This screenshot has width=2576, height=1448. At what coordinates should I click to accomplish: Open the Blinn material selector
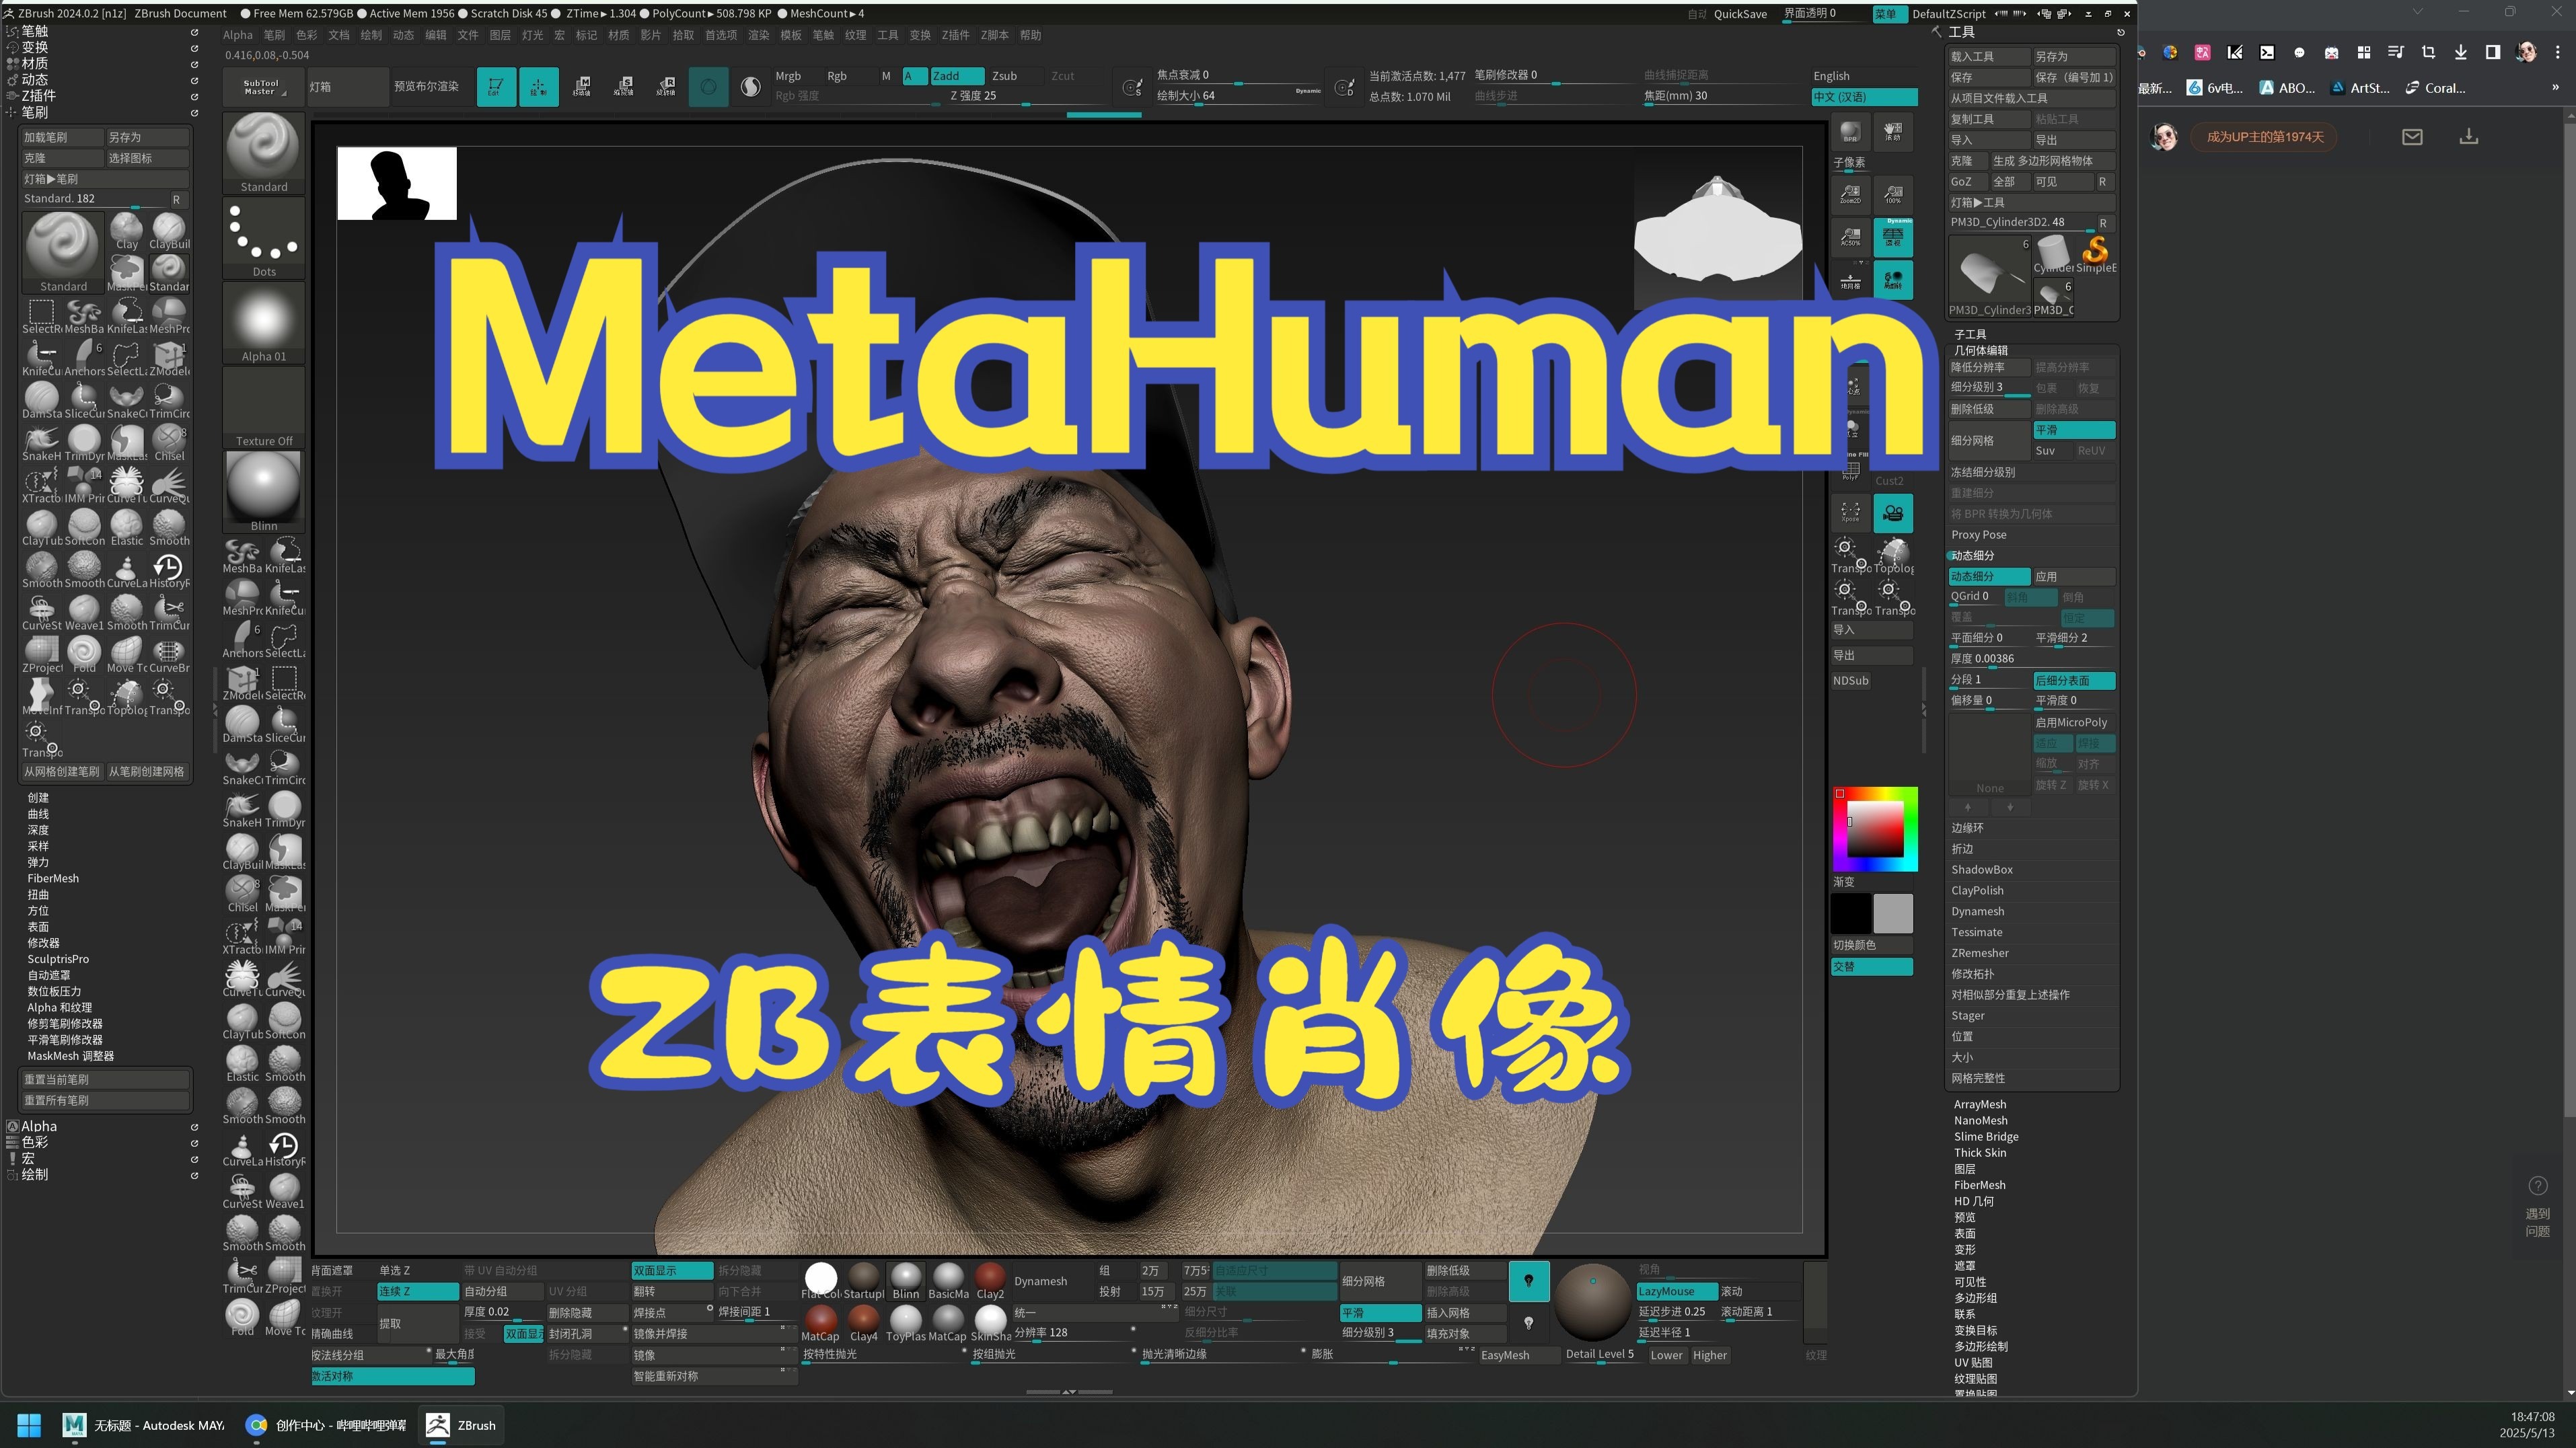tap(264, 491)
